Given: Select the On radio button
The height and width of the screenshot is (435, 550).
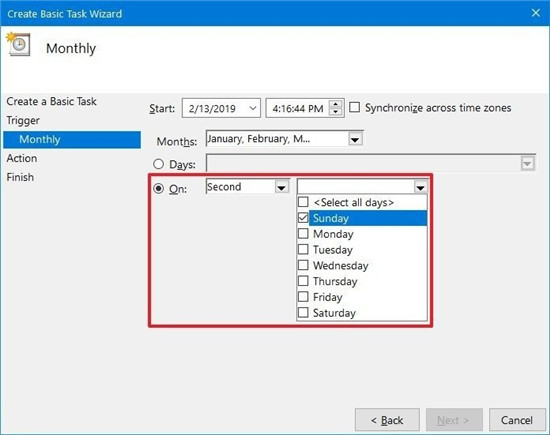Looking at the screenshot, I should pyautogui.click(x=159, y=188).
